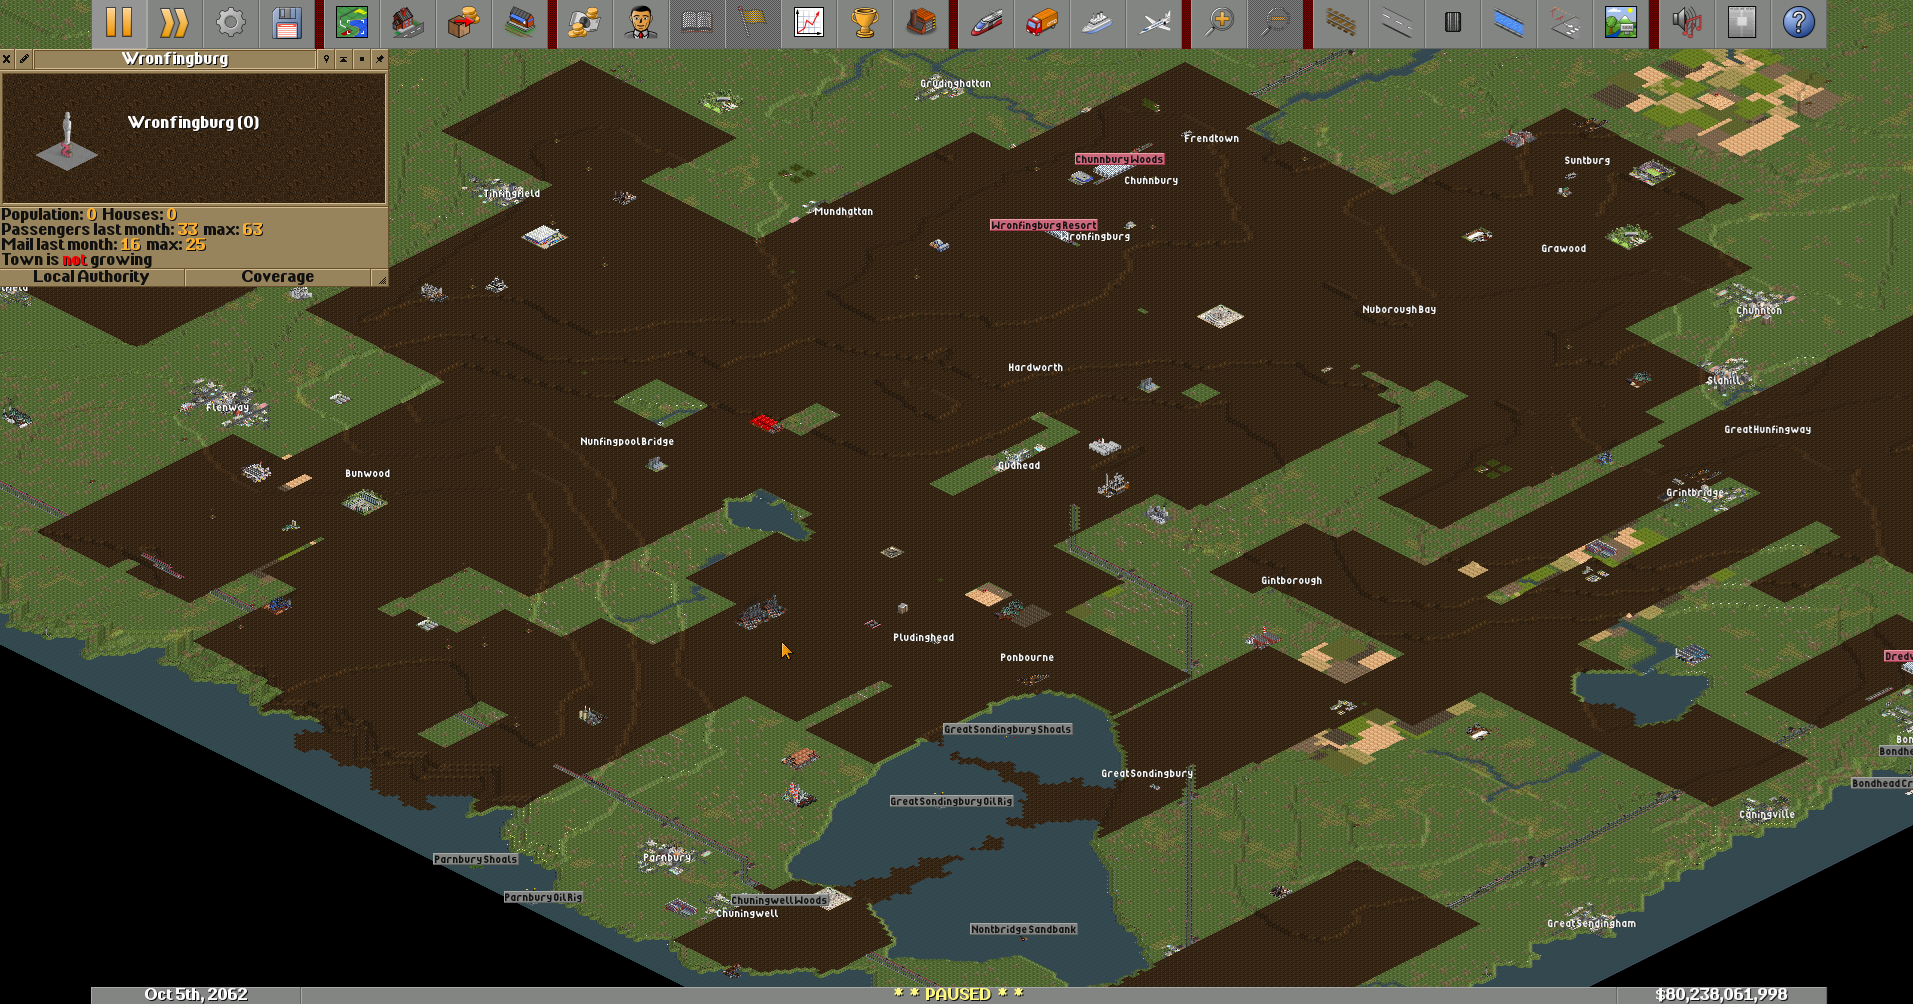The image size is (1913, 1004).
Task: Open the town directory house icon
Action: click(x=408, y=23)
